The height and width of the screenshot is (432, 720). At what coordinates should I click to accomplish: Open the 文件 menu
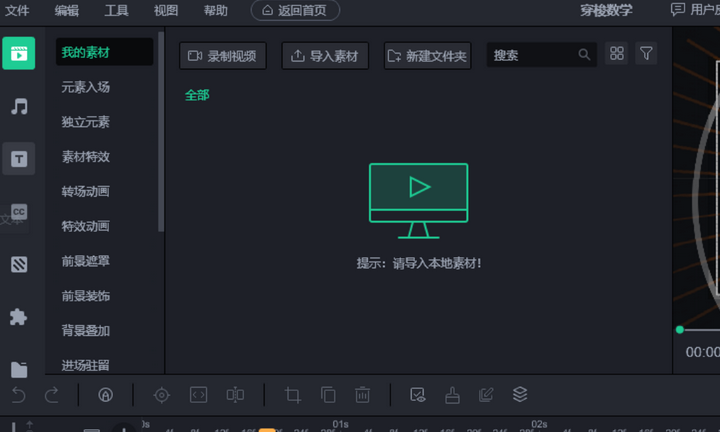18,11
